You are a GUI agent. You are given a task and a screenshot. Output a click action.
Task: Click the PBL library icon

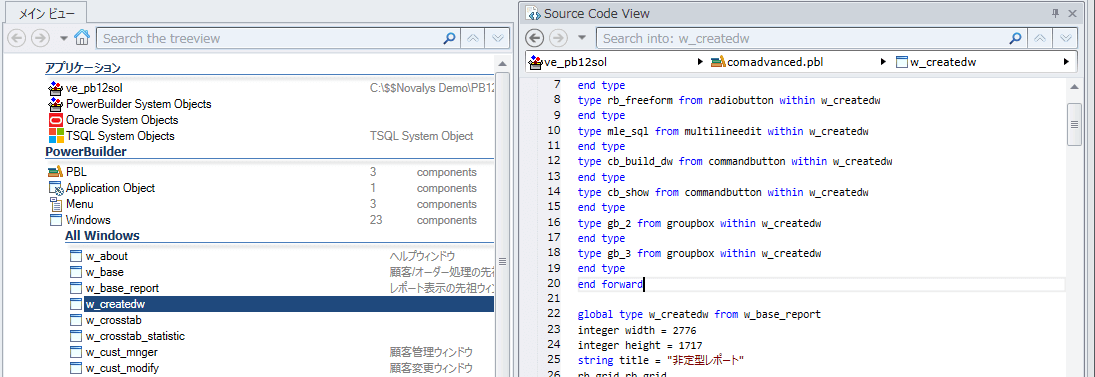pyautogui.click(x=55, y=172)
